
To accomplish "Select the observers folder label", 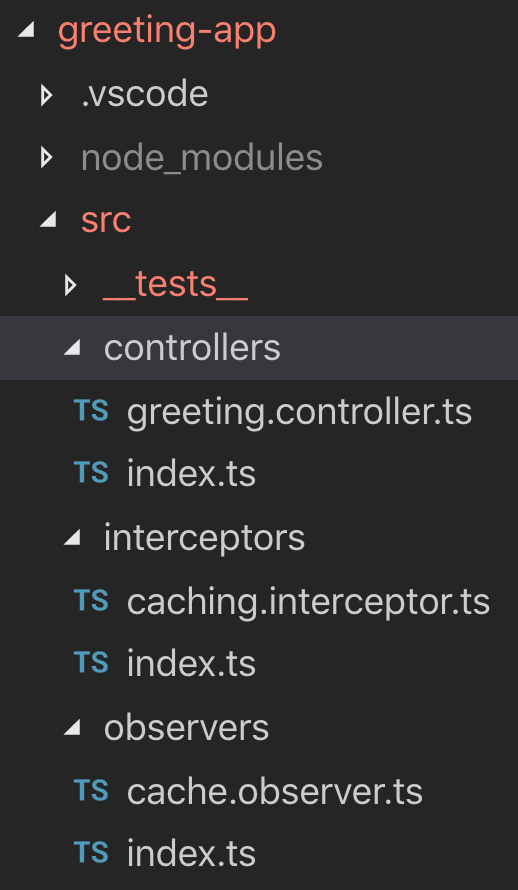I will [186, 728].
